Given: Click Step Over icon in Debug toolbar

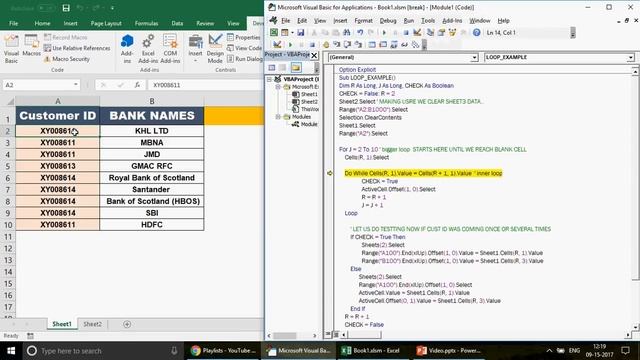Looking at the screenshot, I should pos(347,44).
